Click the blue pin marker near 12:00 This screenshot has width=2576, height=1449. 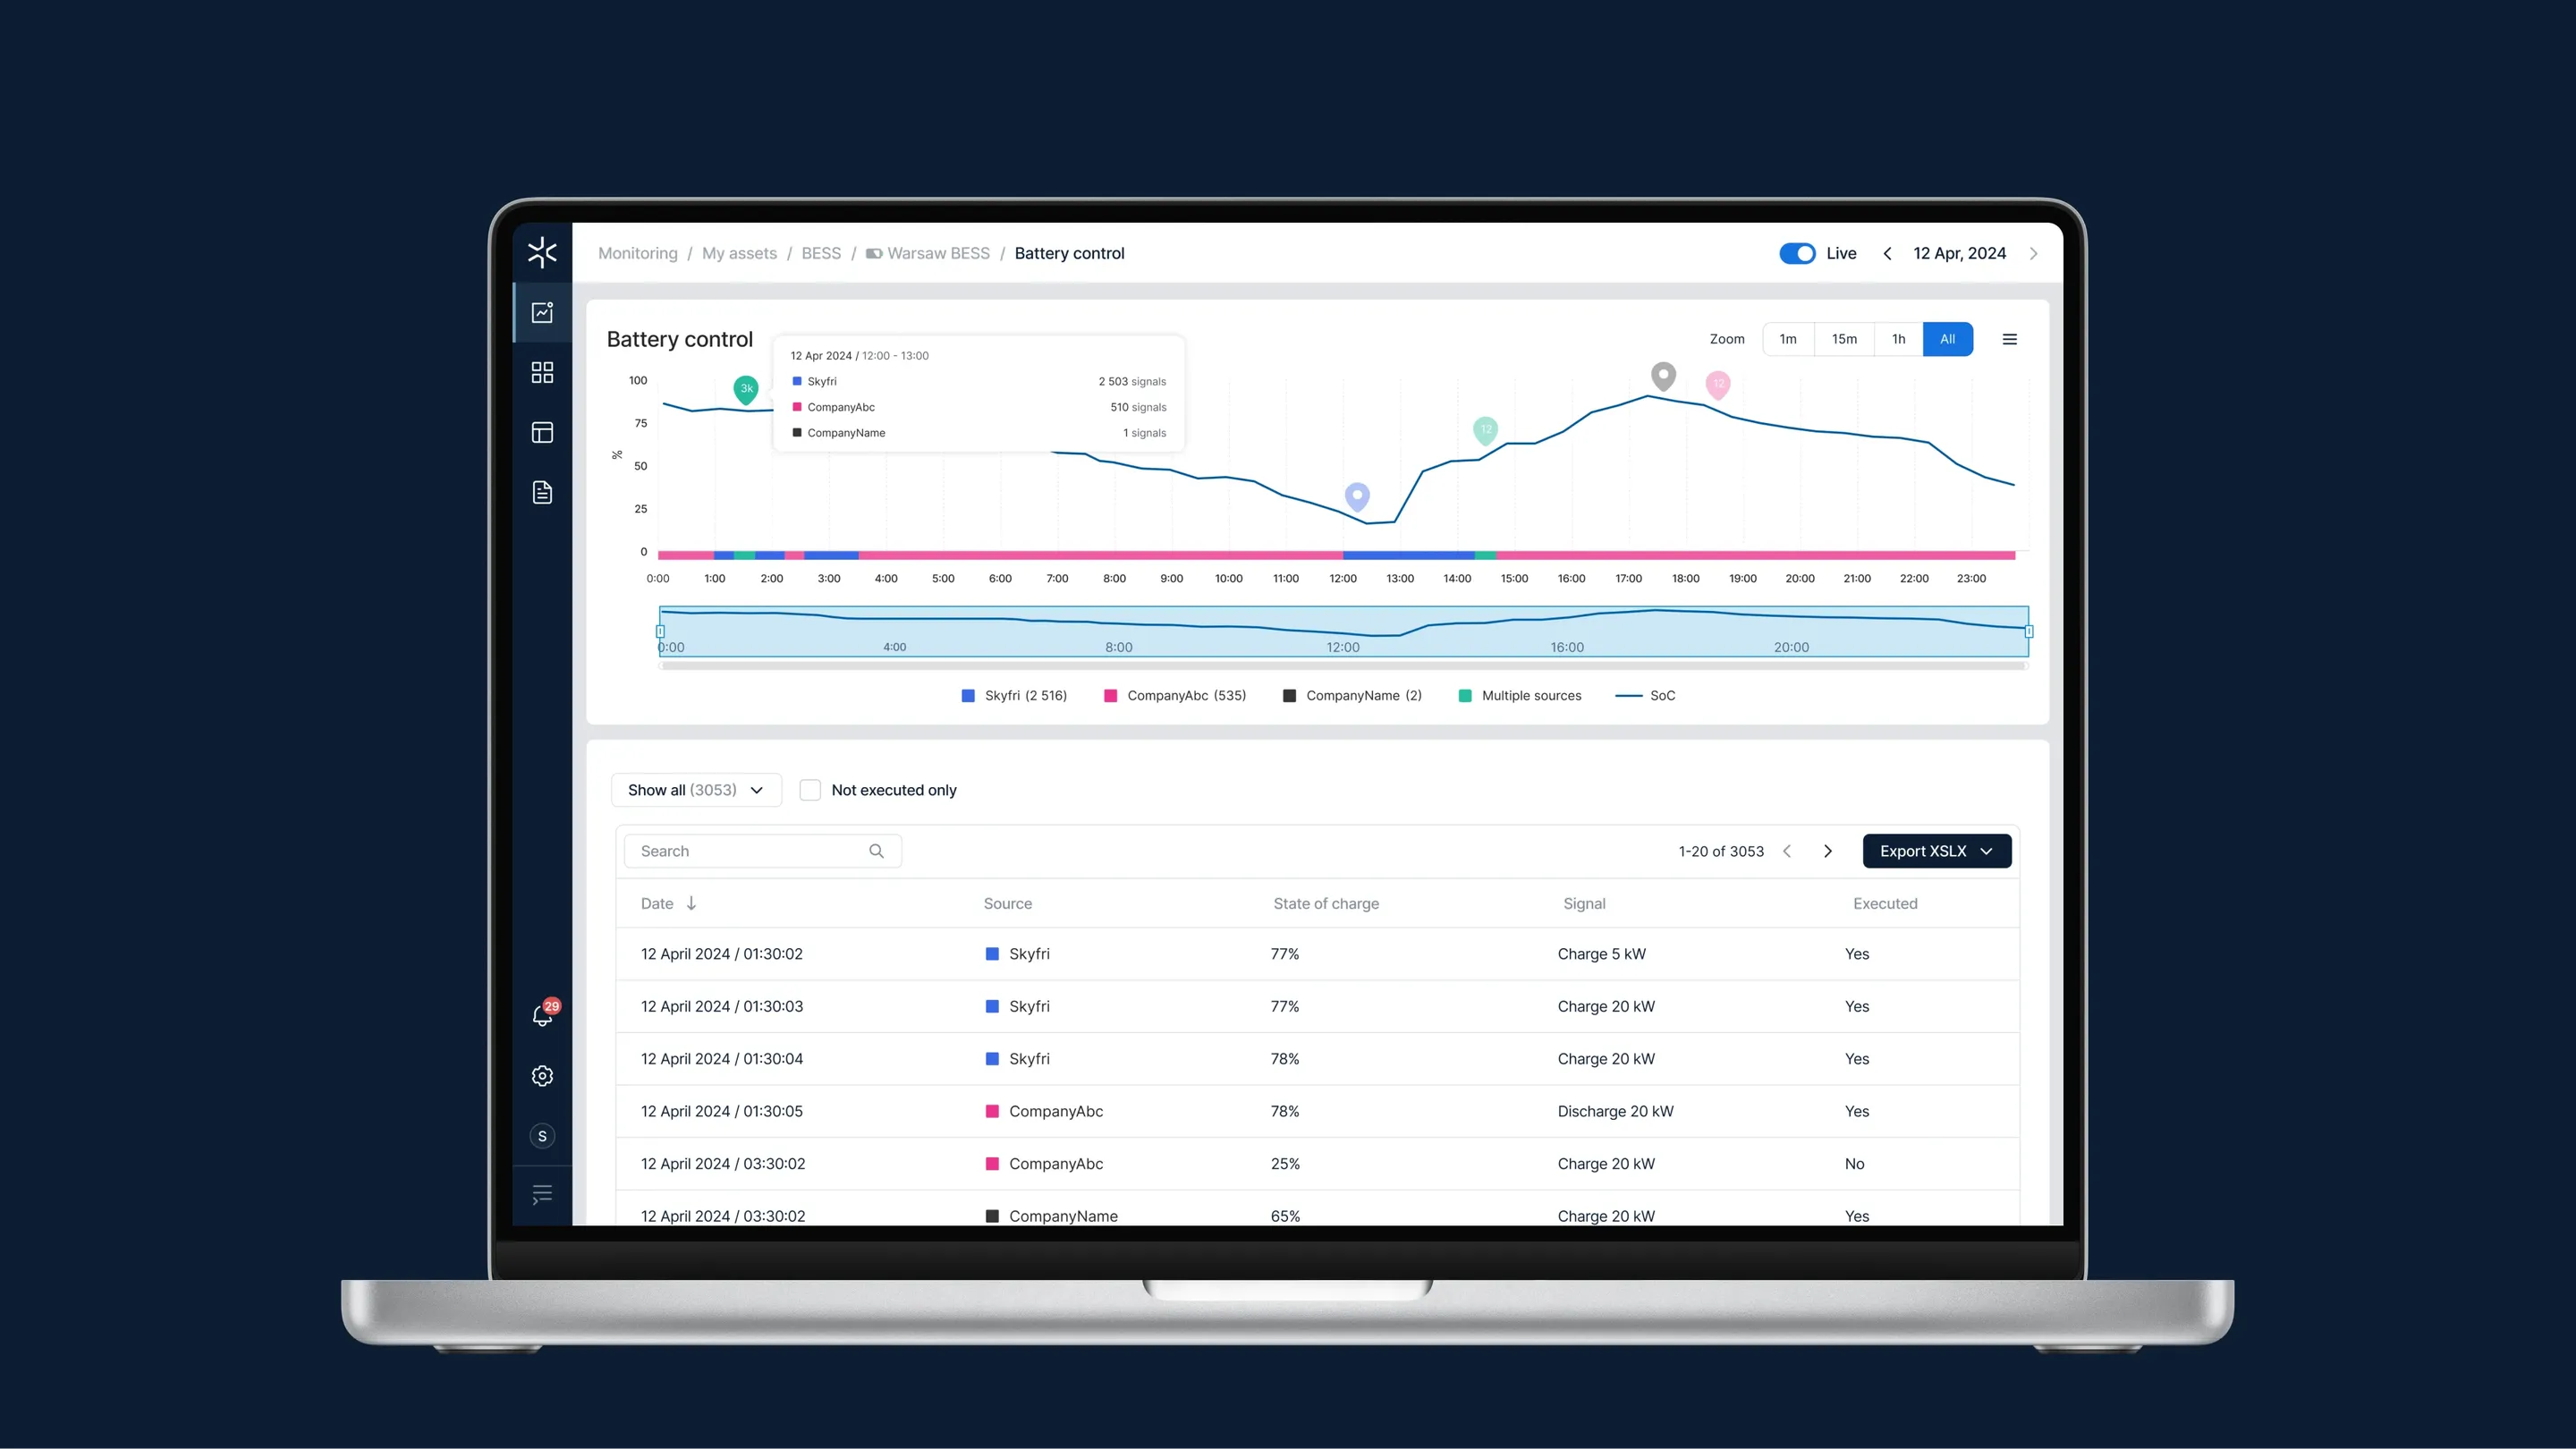[x=1357, y=497]
